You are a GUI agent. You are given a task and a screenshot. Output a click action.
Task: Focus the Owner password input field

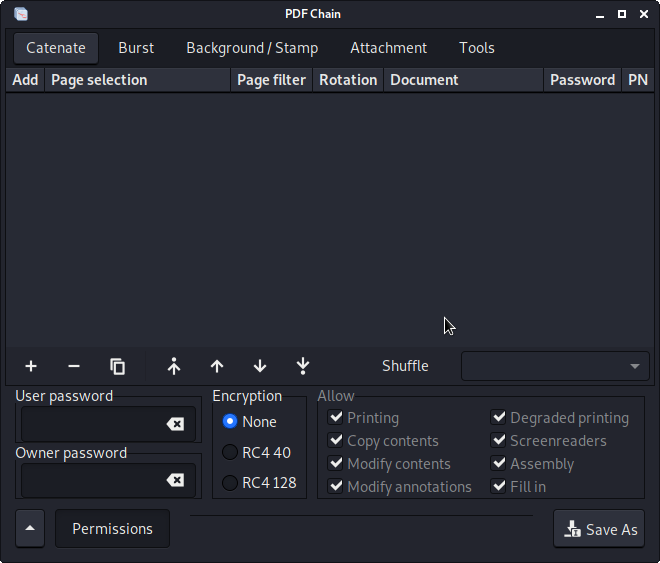click(108, 480)
